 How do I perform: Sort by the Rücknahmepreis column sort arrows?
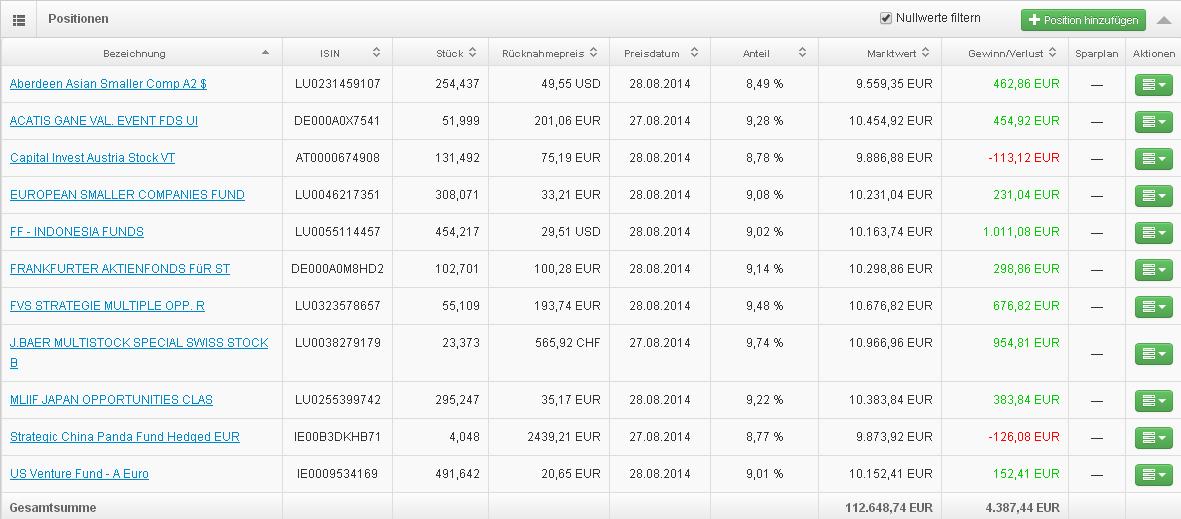point(594,53)
